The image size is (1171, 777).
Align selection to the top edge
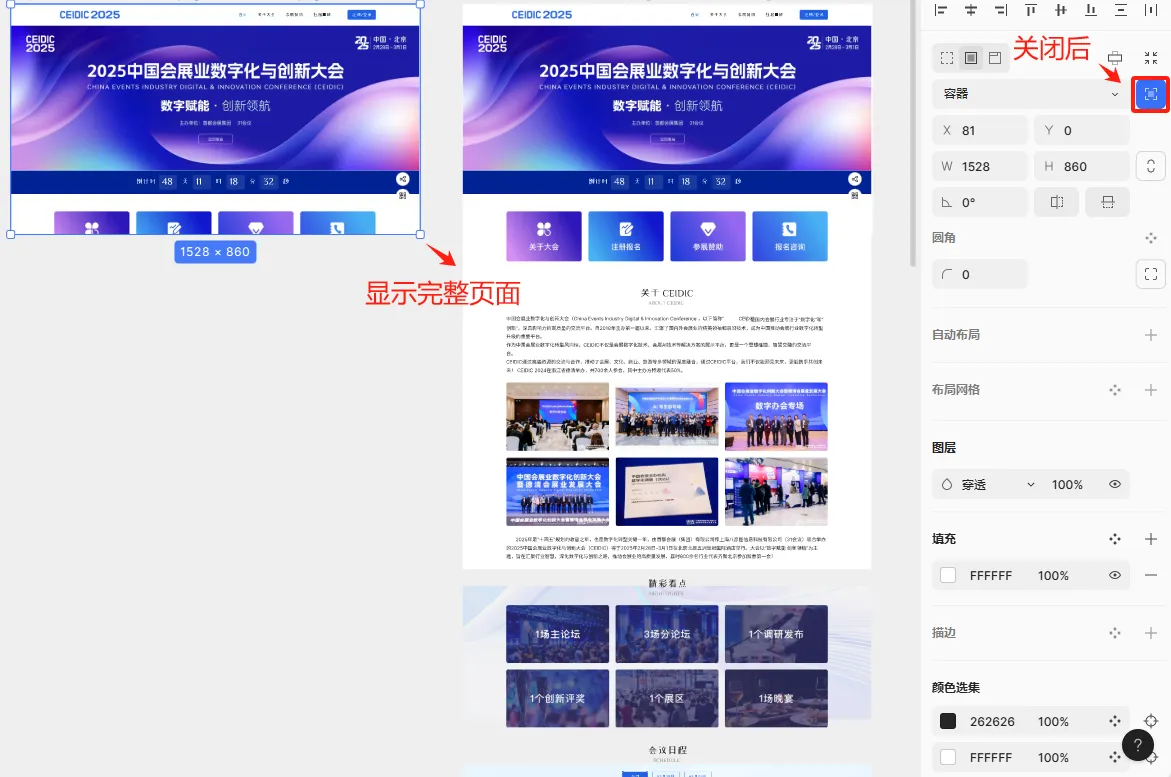[1031, 10]
